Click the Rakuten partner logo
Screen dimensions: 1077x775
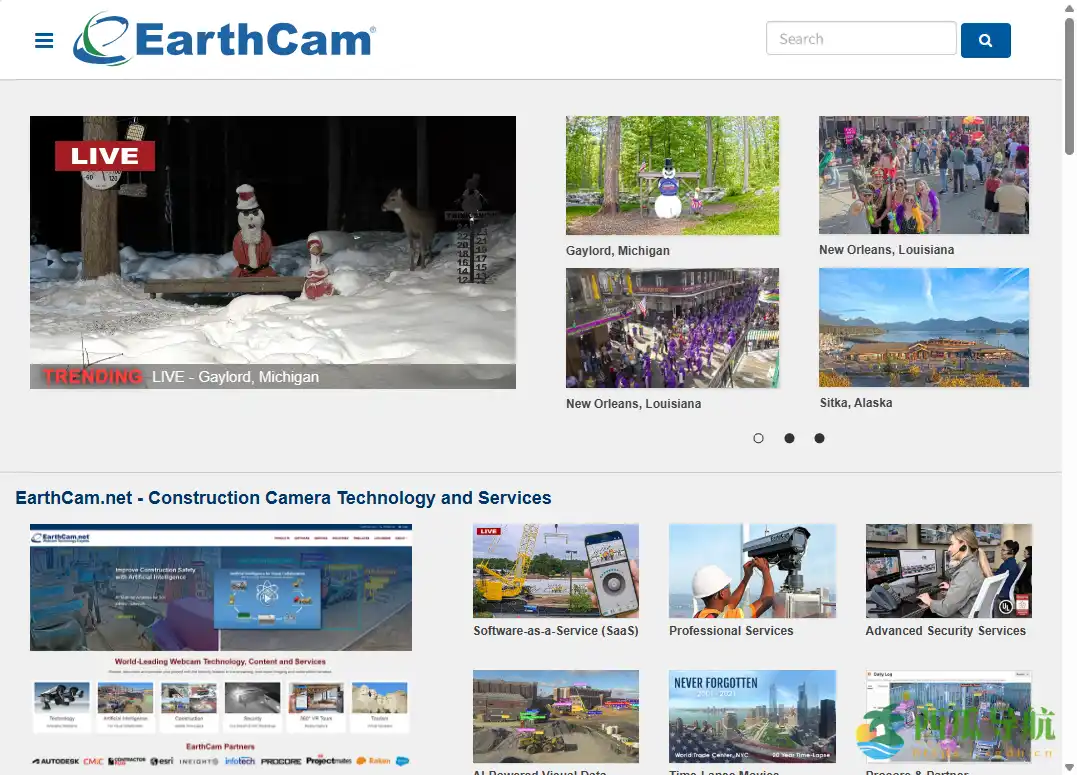point(375,760)
